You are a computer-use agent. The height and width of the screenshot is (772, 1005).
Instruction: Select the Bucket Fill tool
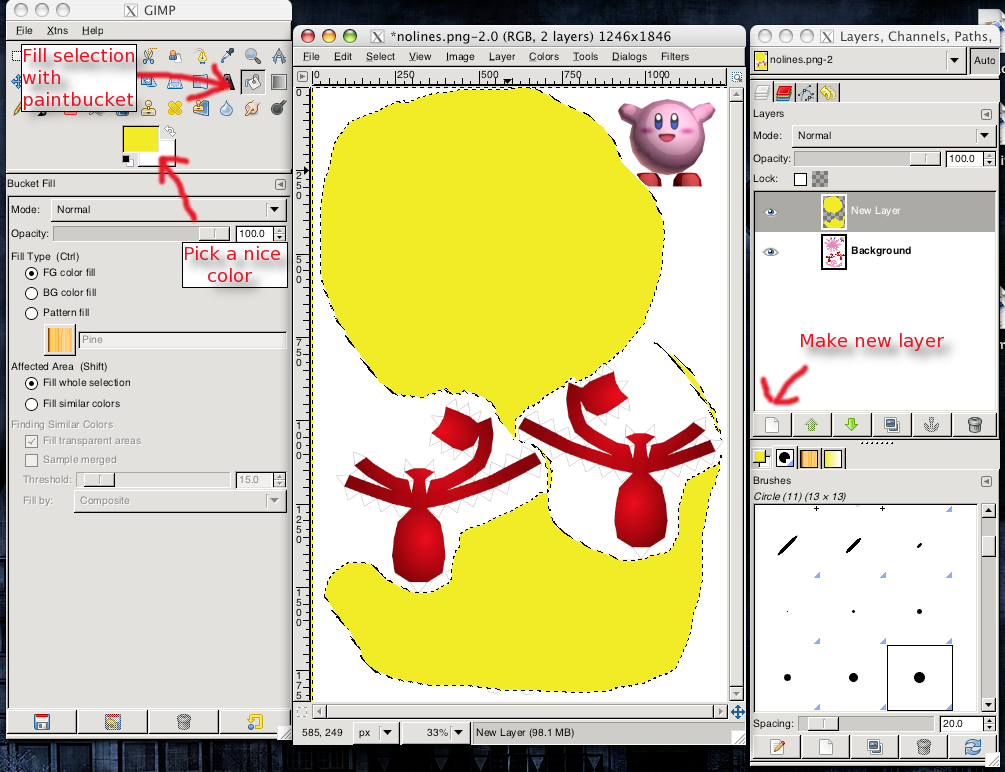click(x=253, y=82)
